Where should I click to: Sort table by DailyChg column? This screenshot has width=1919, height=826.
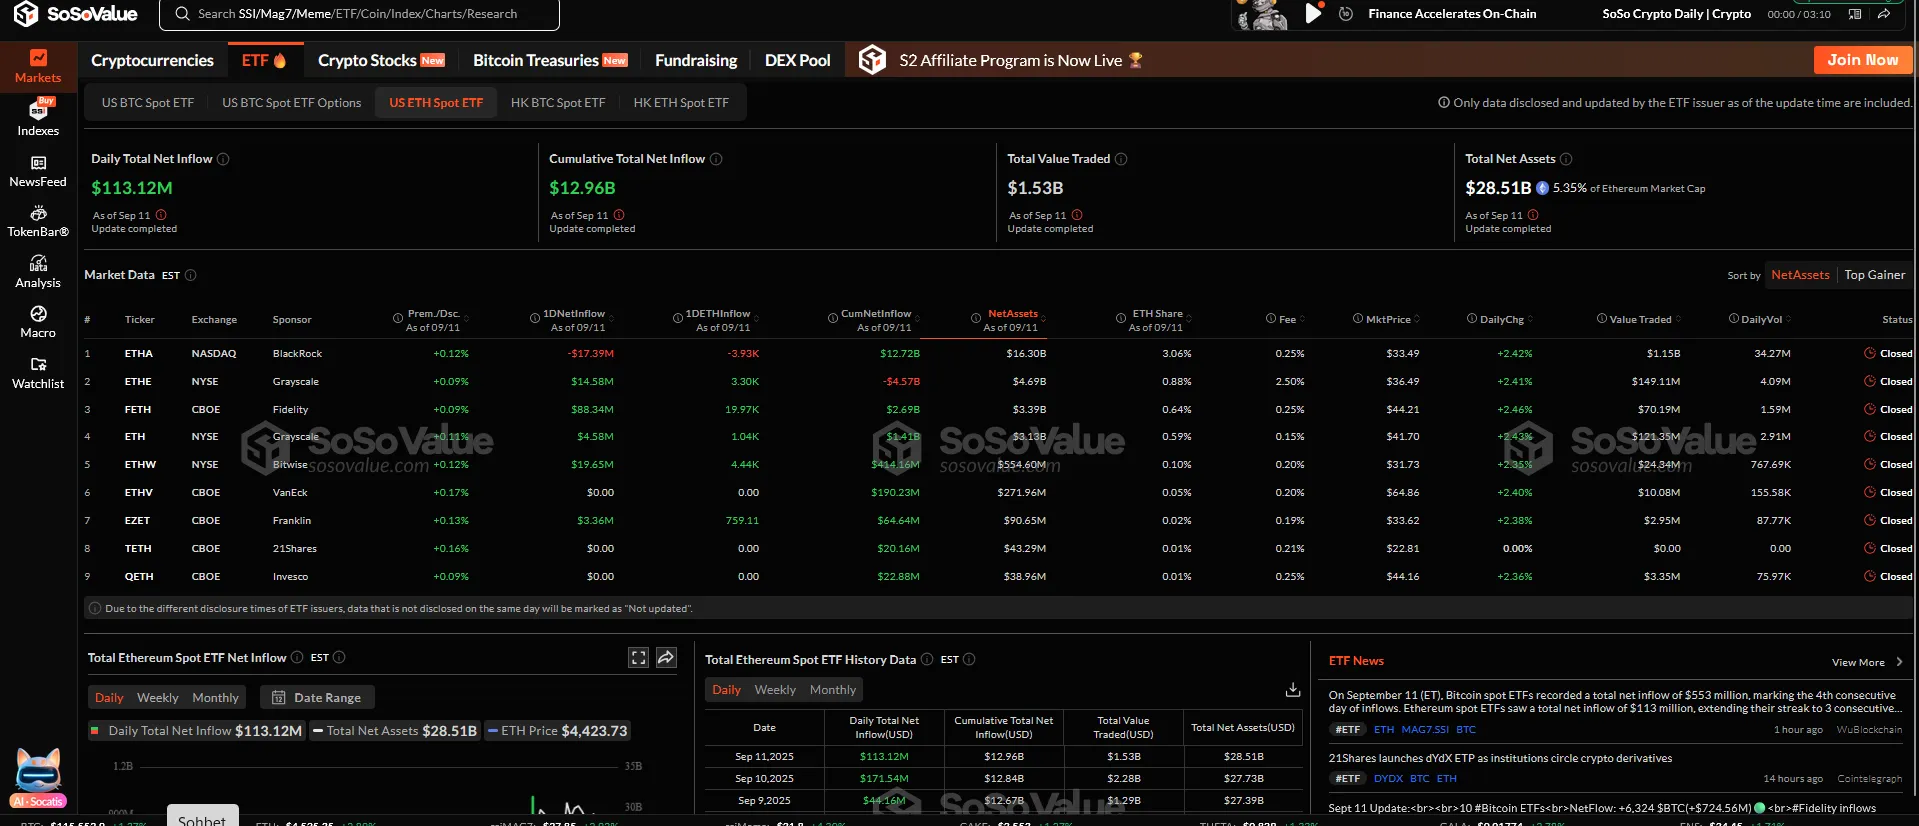(x=1502, y=320)
